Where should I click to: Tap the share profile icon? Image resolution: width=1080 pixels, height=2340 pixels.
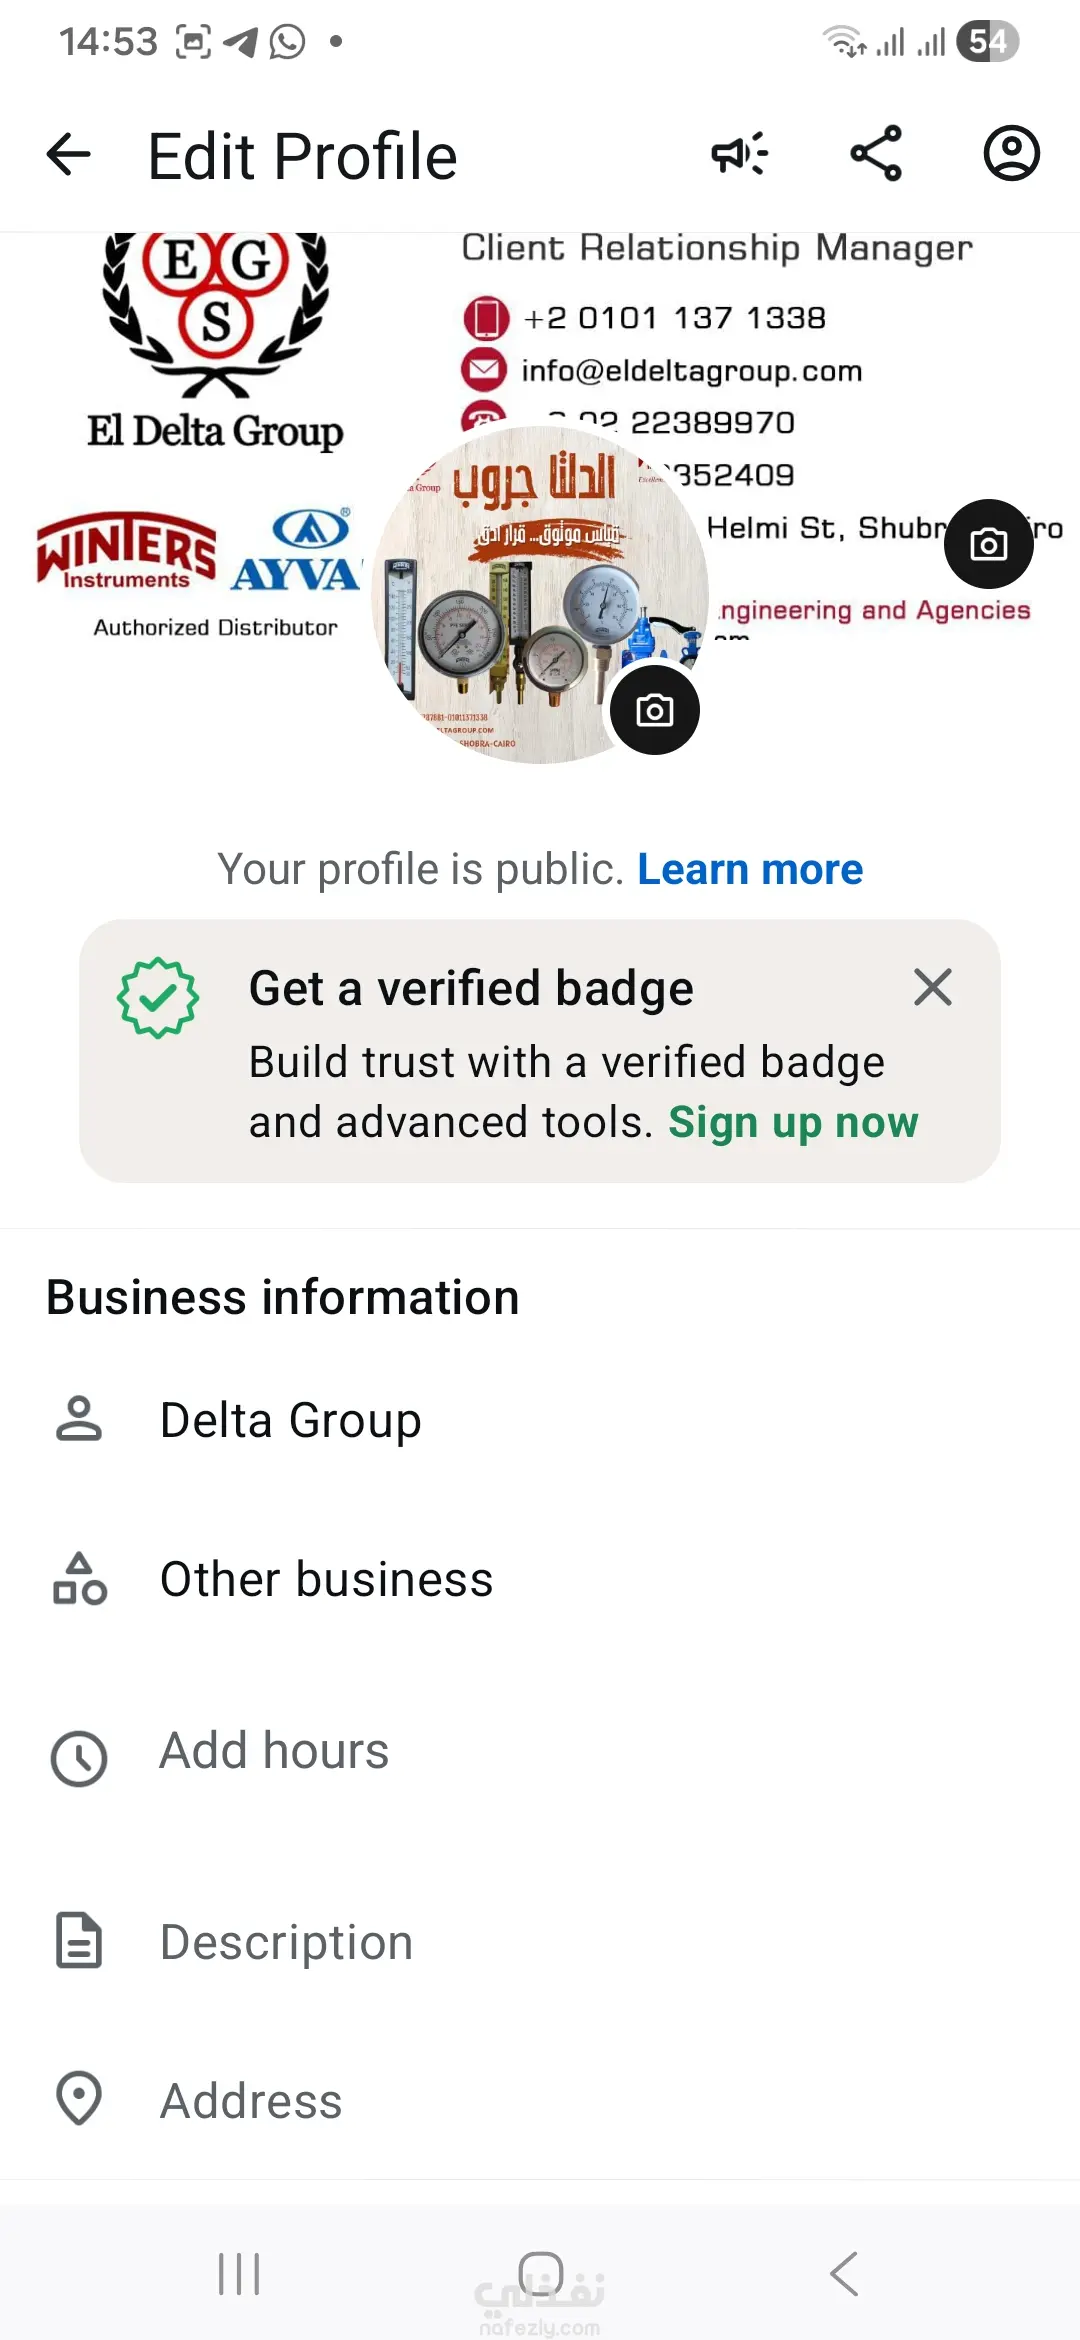[876, 154]
